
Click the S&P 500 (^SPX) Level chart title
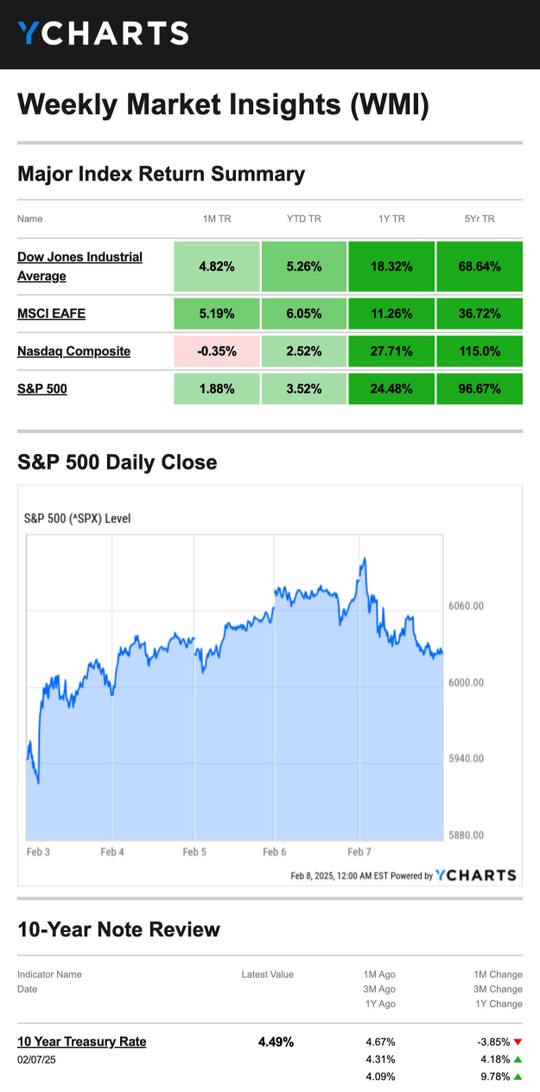pos(77,519)
